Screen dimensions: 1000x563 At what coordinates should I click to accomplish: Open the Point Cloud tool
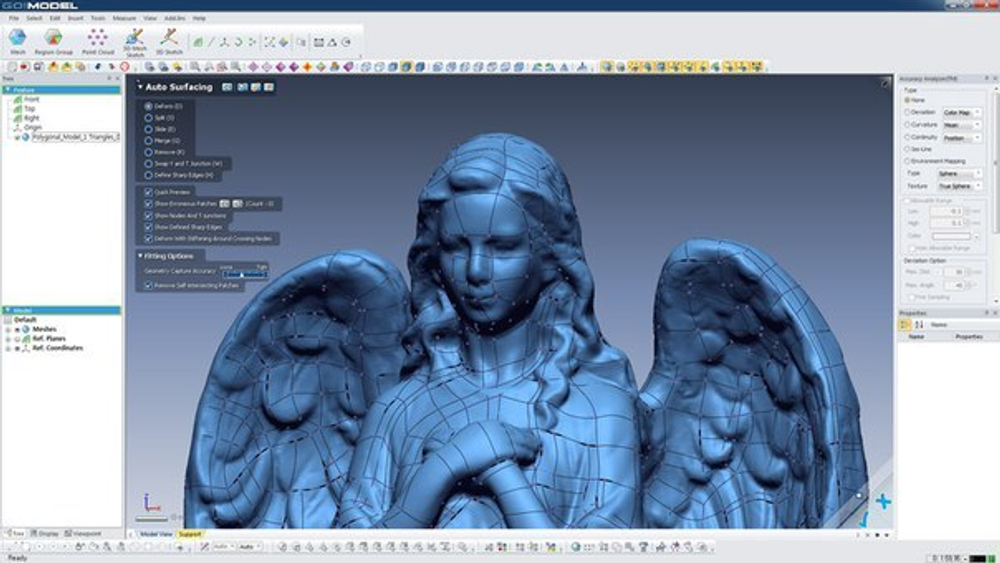tap(98, 42)
